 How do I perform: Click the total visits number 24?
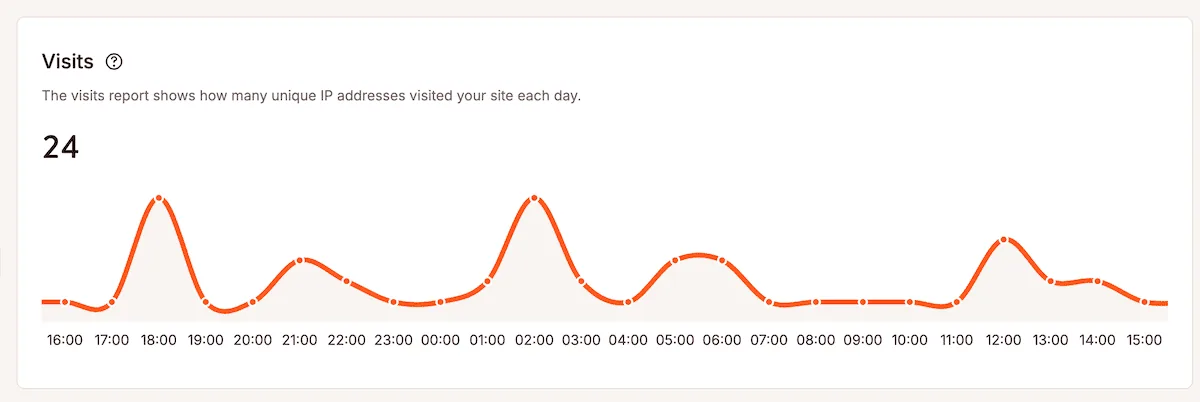[x=60, y=148]
